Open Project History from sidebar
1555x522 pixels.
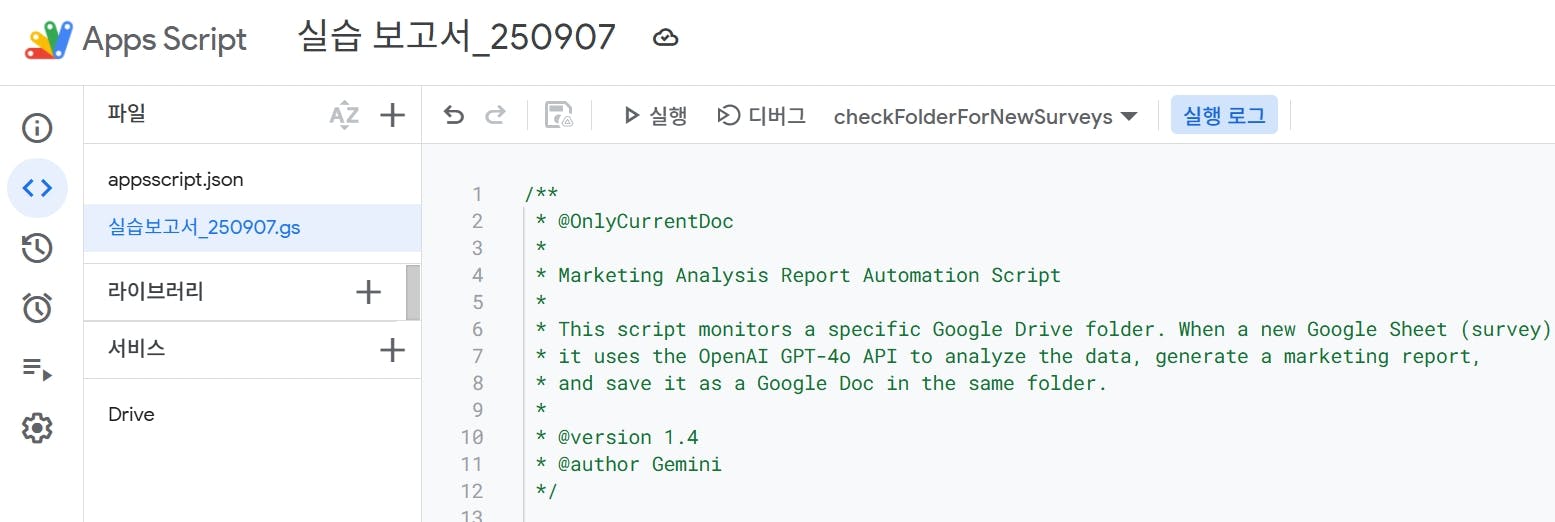(x=37, y=248)
